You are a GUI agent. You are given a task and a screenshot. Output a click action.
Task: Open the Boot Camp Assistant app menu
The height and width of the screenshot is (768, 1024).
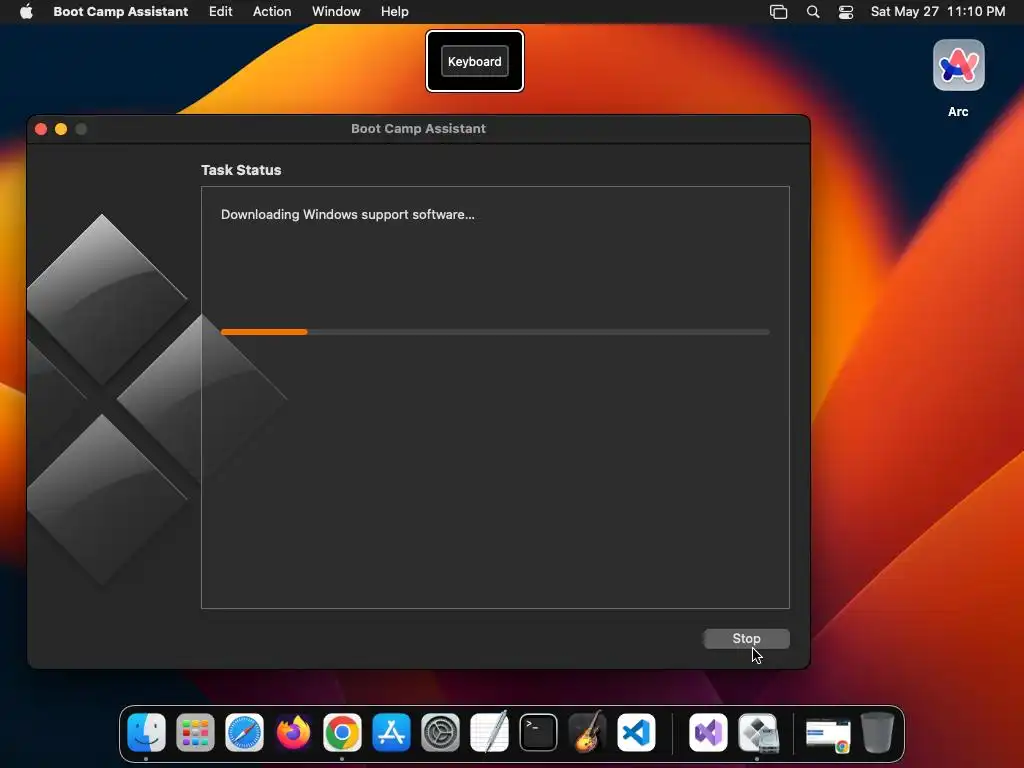pos(120,11)
